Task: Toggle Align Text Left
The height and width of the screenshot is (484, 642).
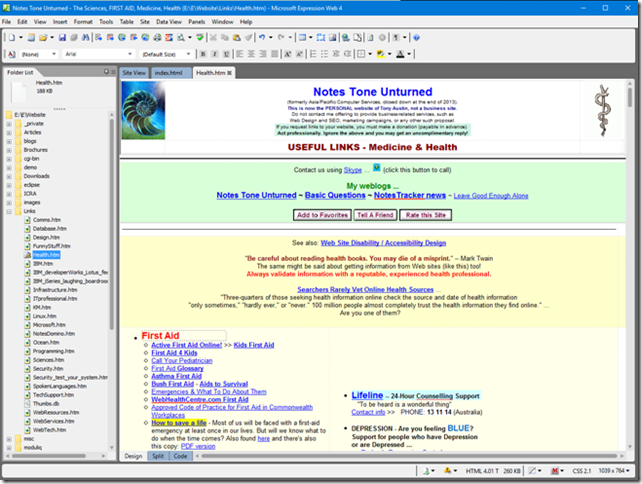Action: pos(240,54)
